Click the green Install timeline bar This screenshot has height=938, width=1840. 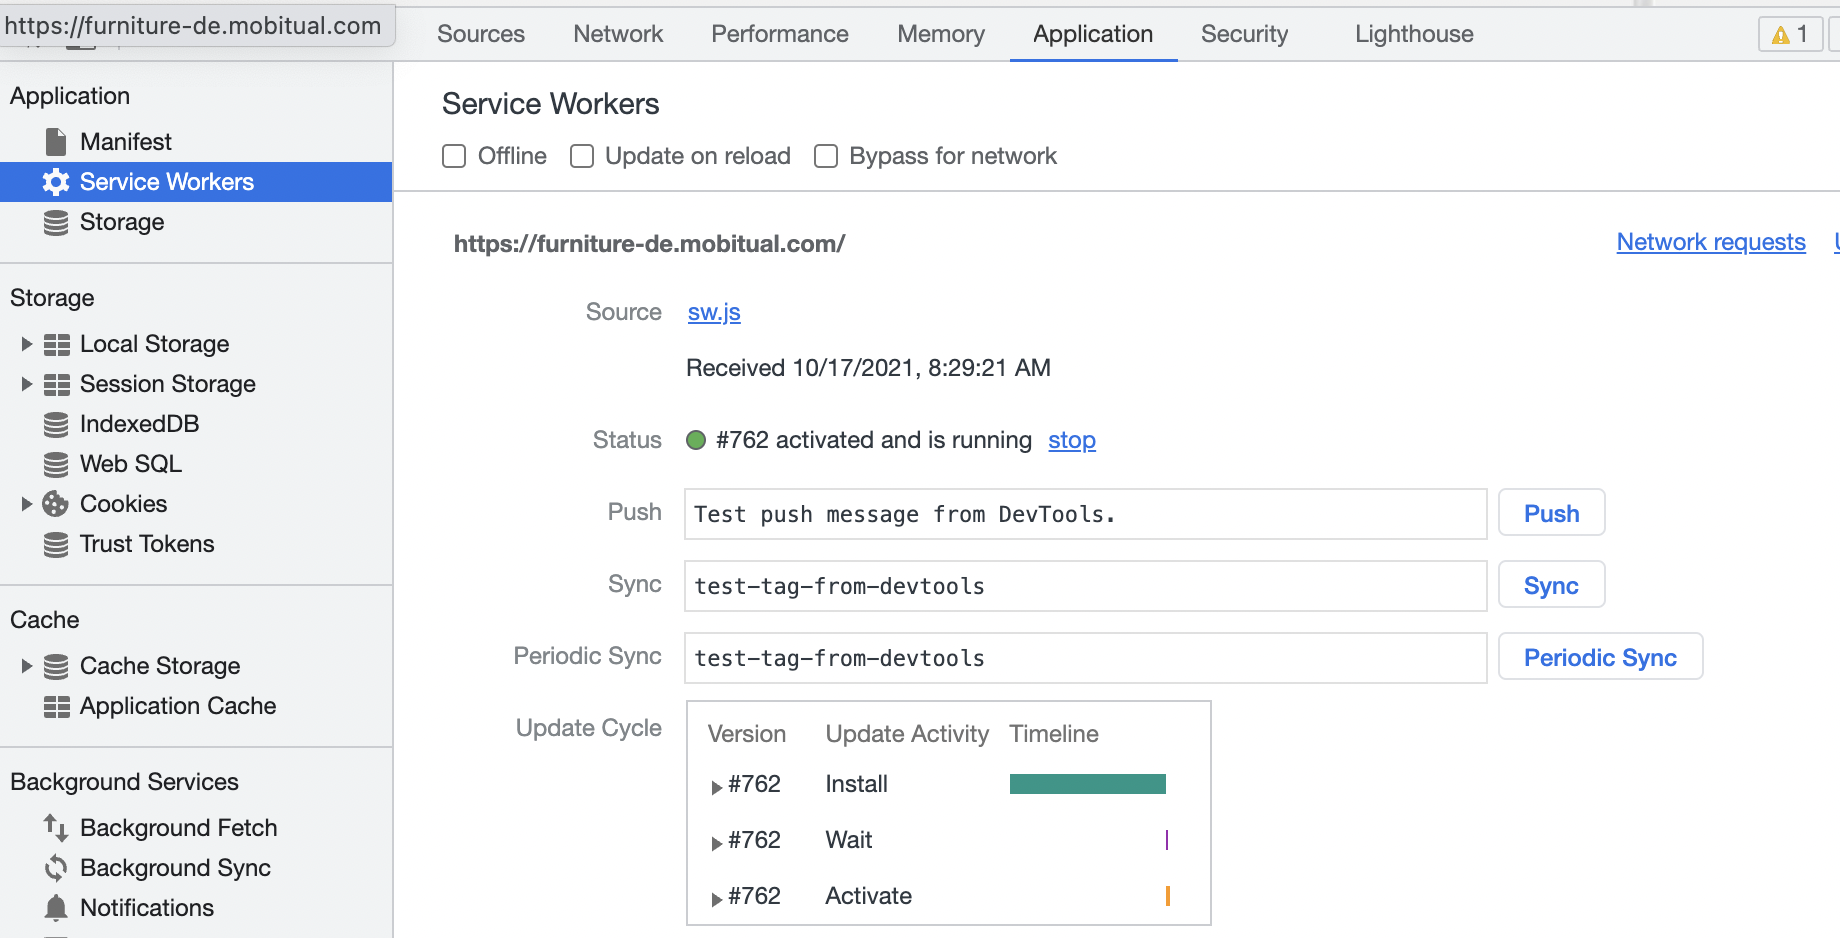1087,784
